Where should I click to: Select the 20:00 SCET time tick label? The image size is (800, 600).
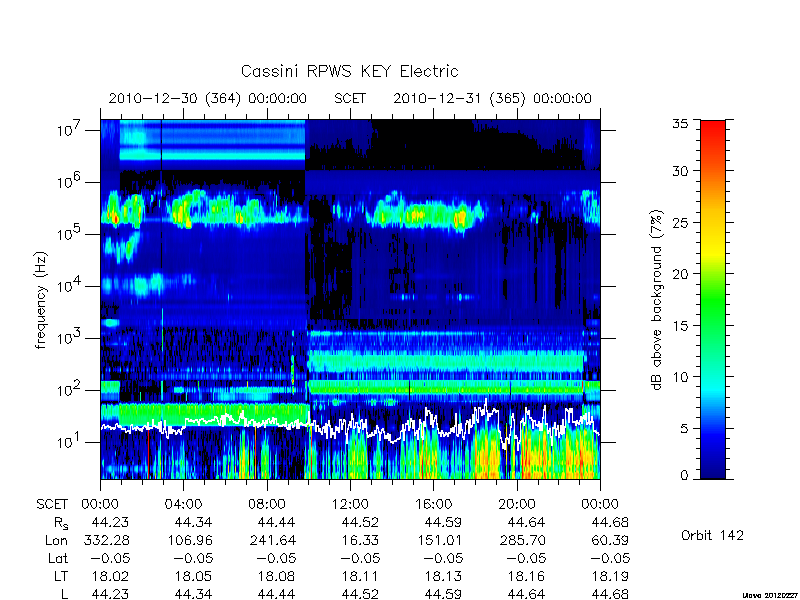(x=517, y=504)
